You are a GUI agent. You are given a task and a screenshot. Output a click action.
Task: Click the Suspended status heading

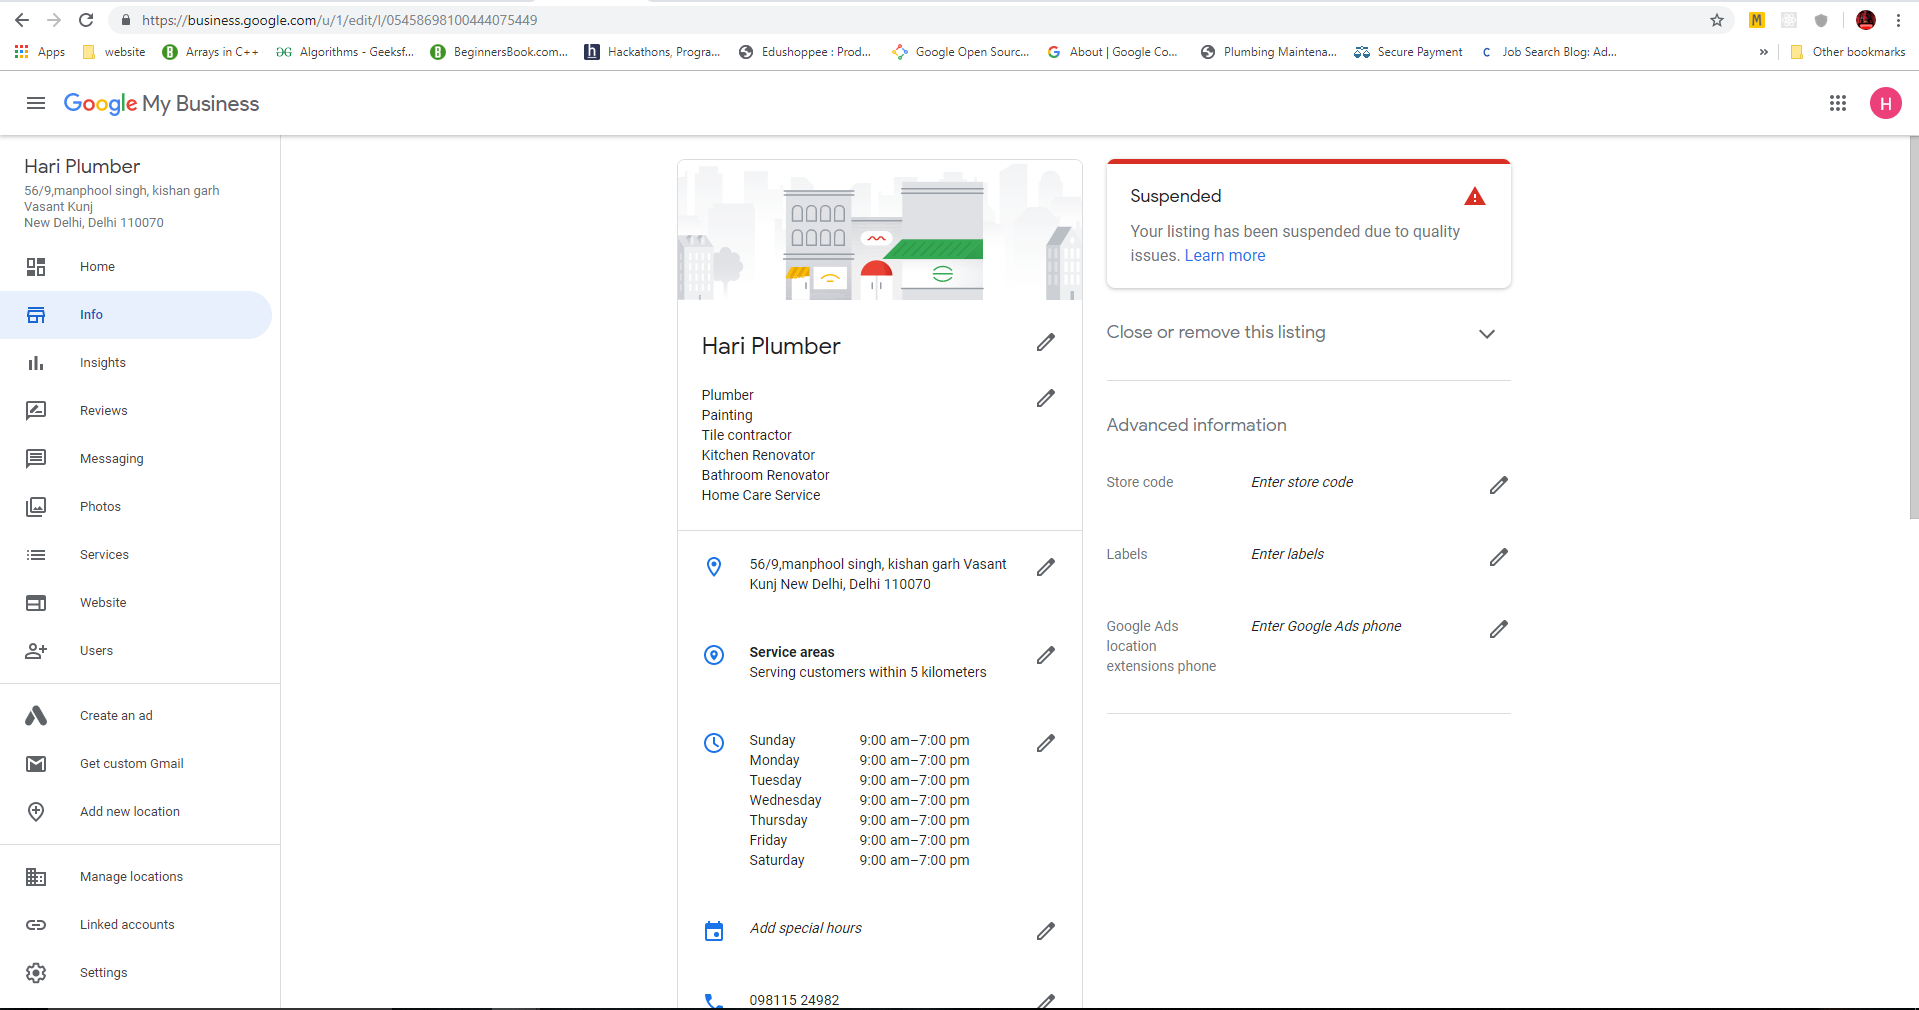coord(1176,196)
